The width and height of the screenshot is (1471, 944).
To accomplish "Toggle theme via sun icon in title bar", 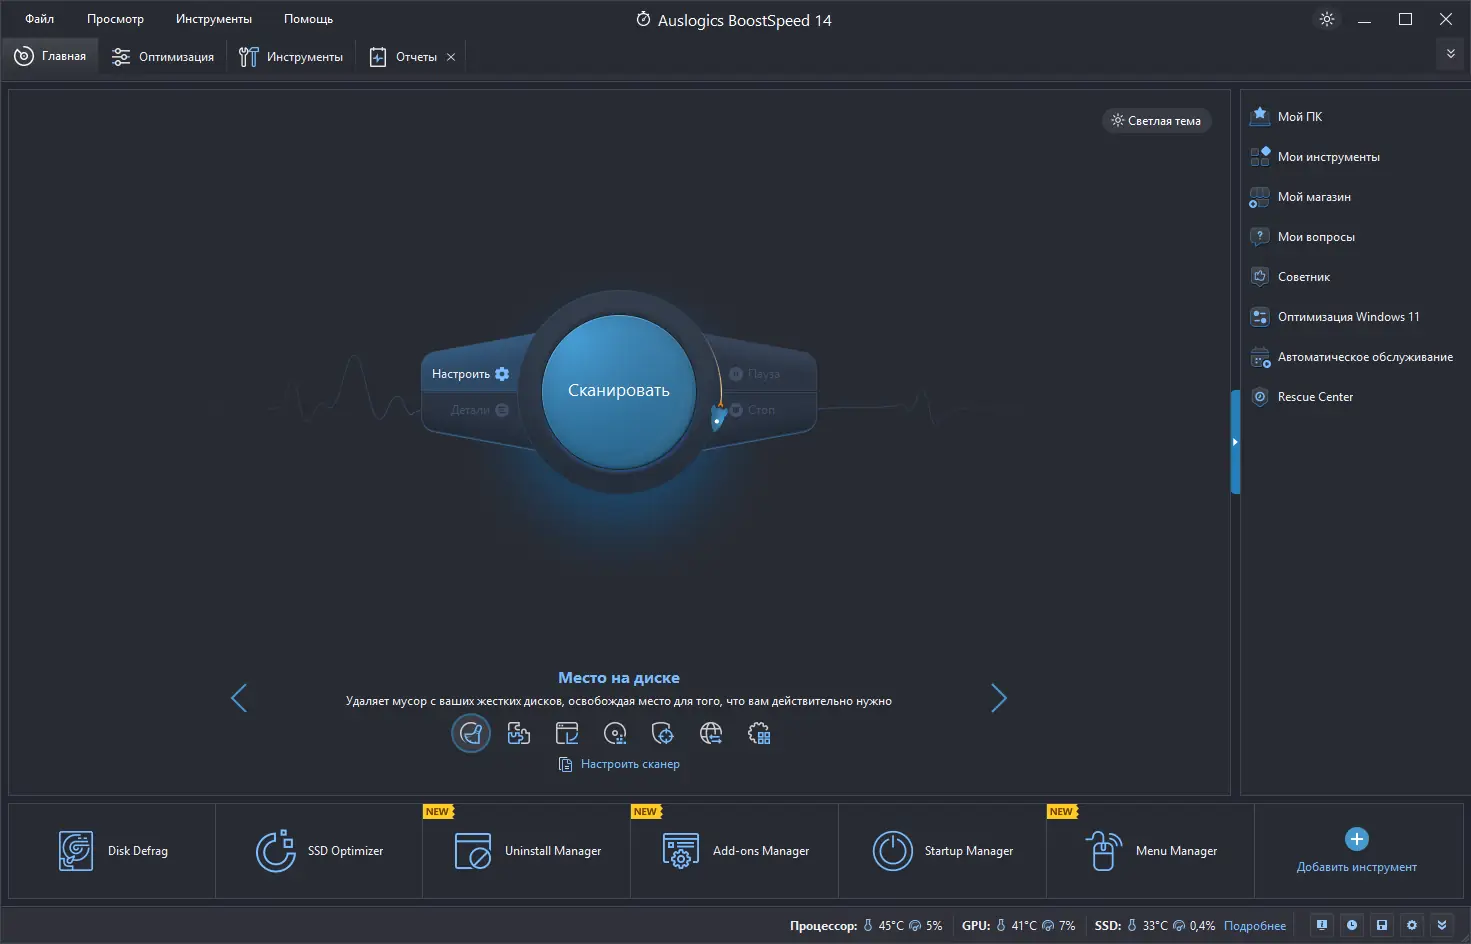I will click(x=1327, y=19).
